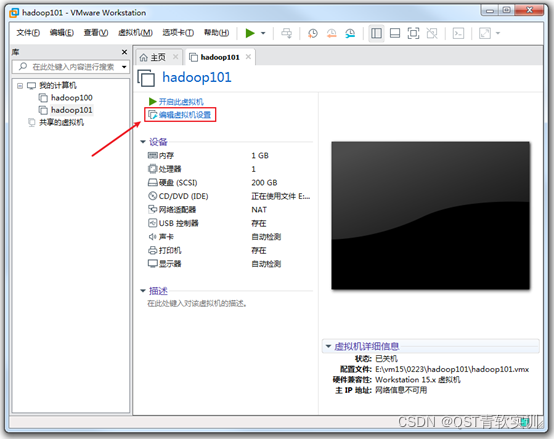Click the config file path hadoop101.vmx
Screen dimensions: 554x439
(452, 369)
